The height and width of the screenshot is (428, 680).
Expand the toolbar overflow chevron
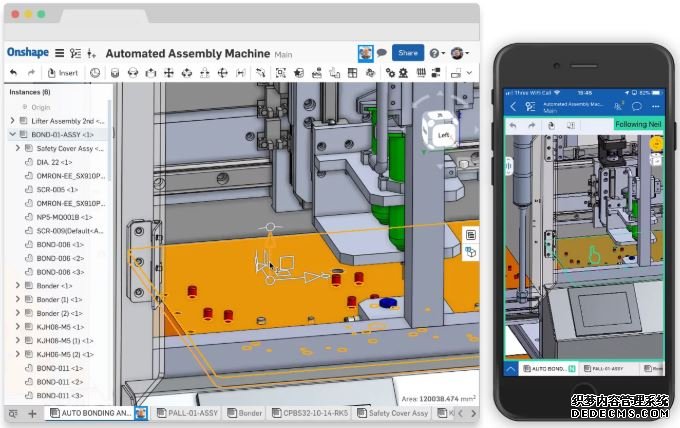tap(469, 73)
